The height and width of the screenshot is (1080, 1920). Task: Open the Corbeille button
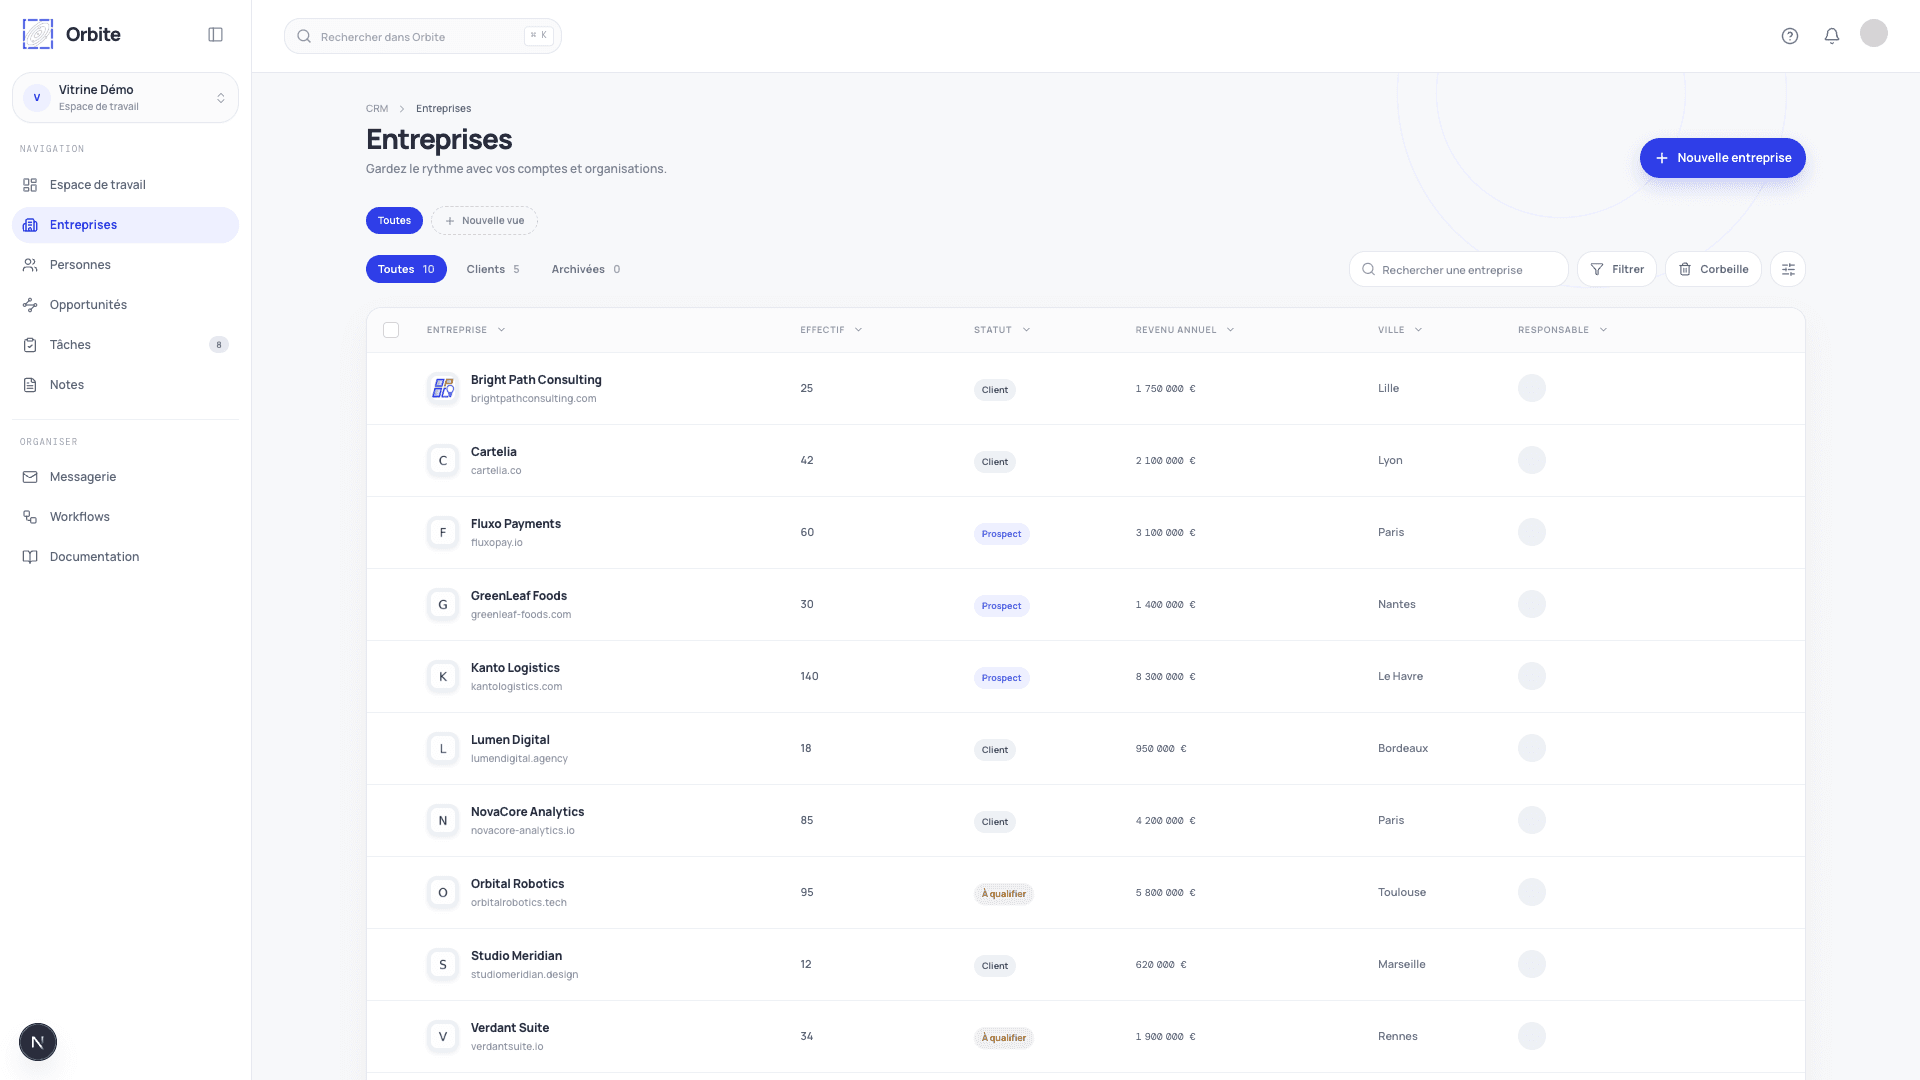(1713, 269)
